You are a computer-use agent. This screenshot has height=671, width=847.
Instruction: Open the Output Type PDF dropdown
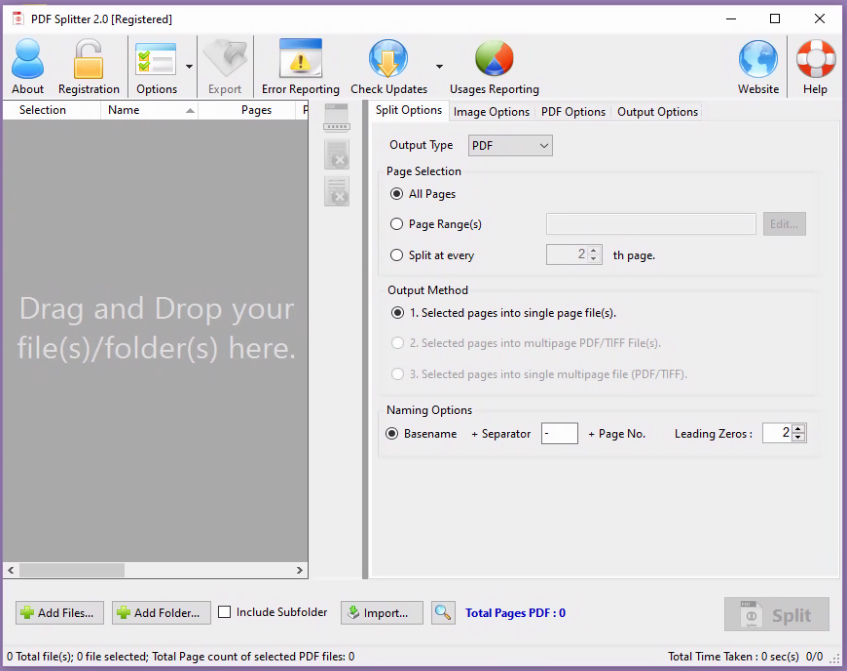(x=510, y=145)
